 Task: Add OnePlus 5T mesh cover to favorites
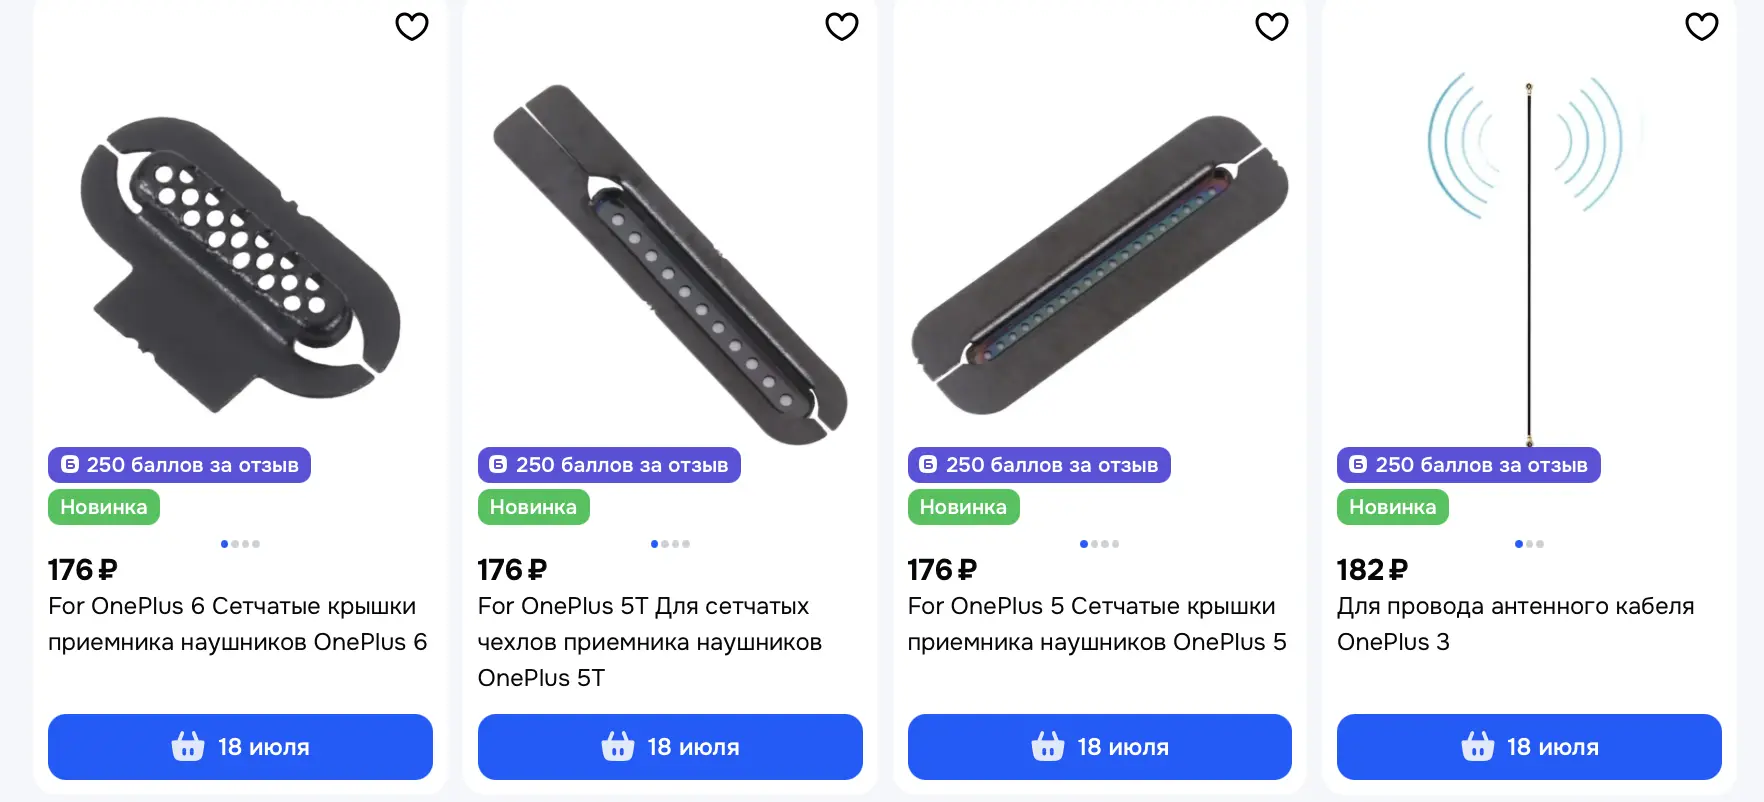(842, 26)
